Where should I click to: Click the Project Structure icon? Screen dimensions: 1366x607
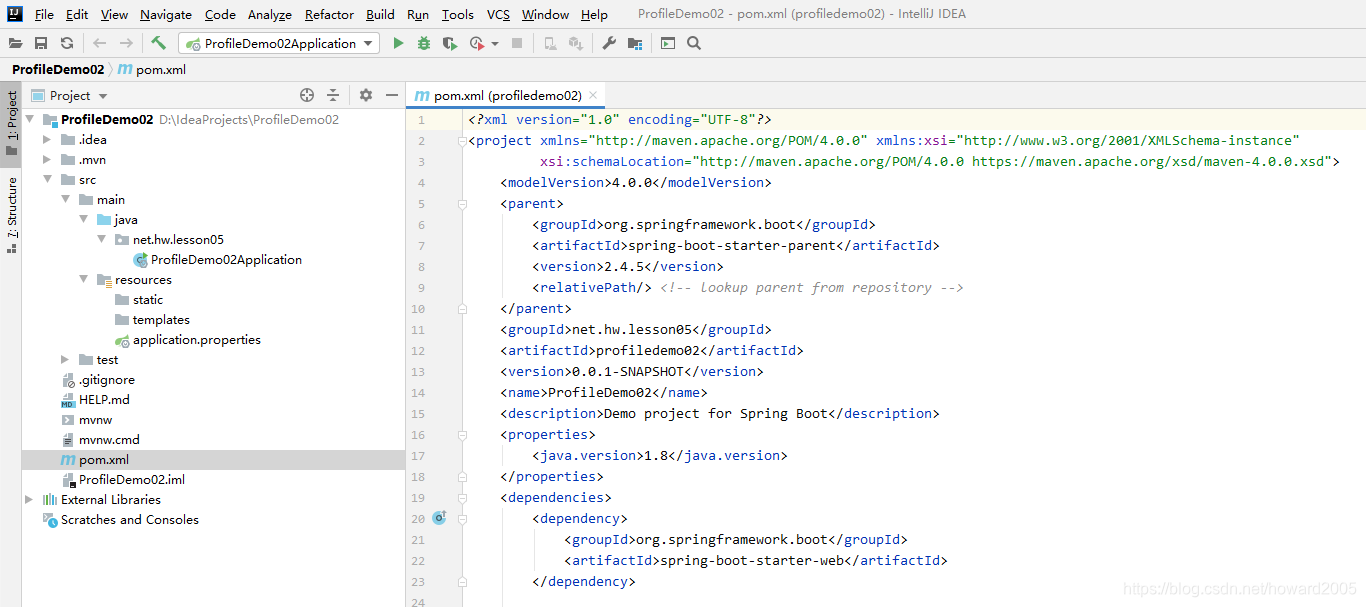point(636,43)
